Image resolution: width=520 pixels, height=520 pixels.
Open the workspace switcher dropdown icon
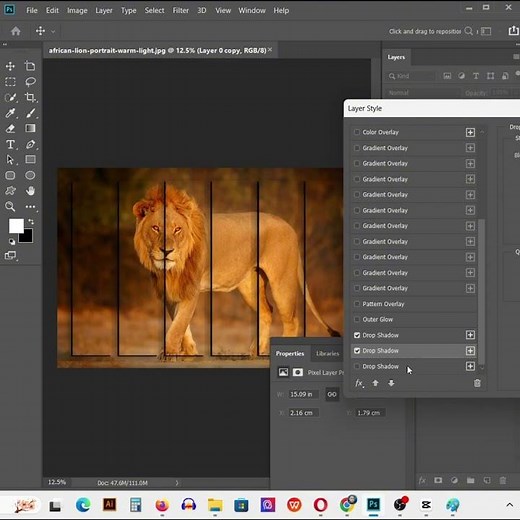[486, 31]
